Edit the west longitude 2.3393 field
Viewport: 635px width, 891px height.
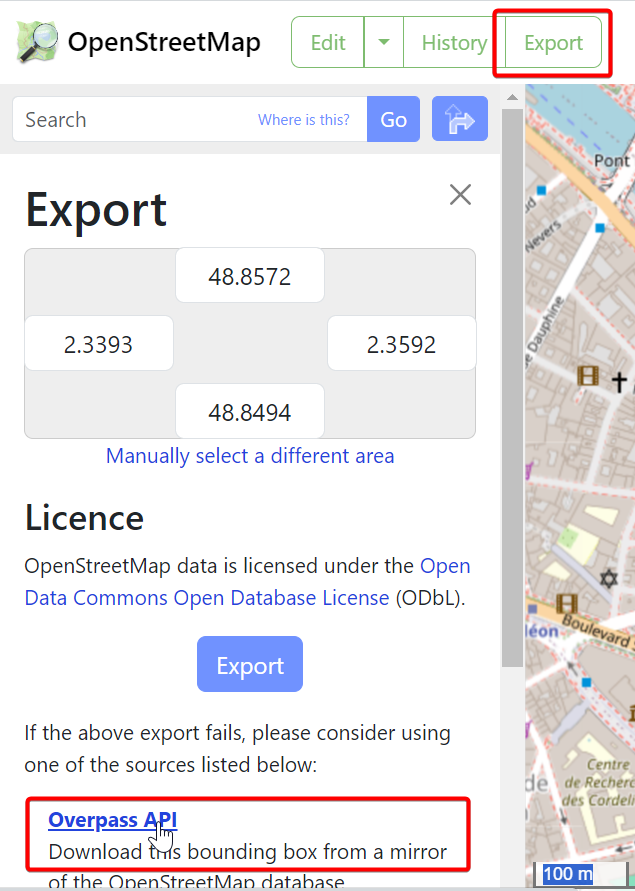(x=98, y=343)
